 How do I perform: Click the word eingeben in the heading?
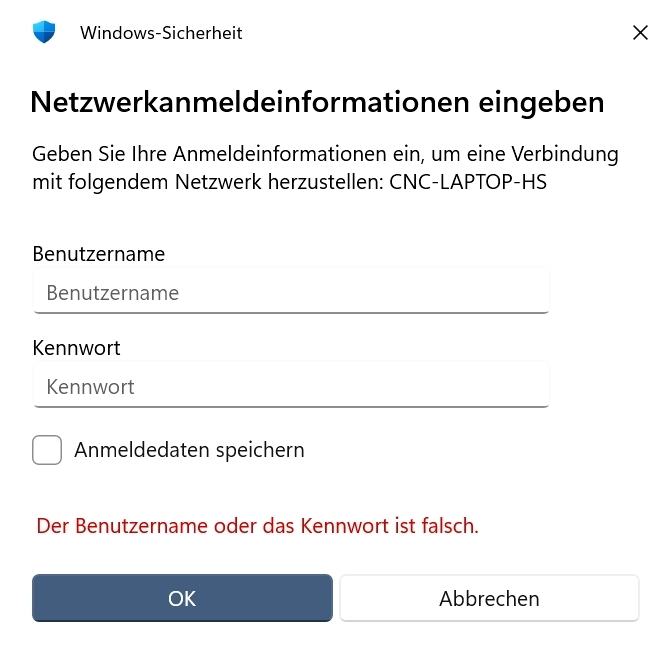[542, 102]
